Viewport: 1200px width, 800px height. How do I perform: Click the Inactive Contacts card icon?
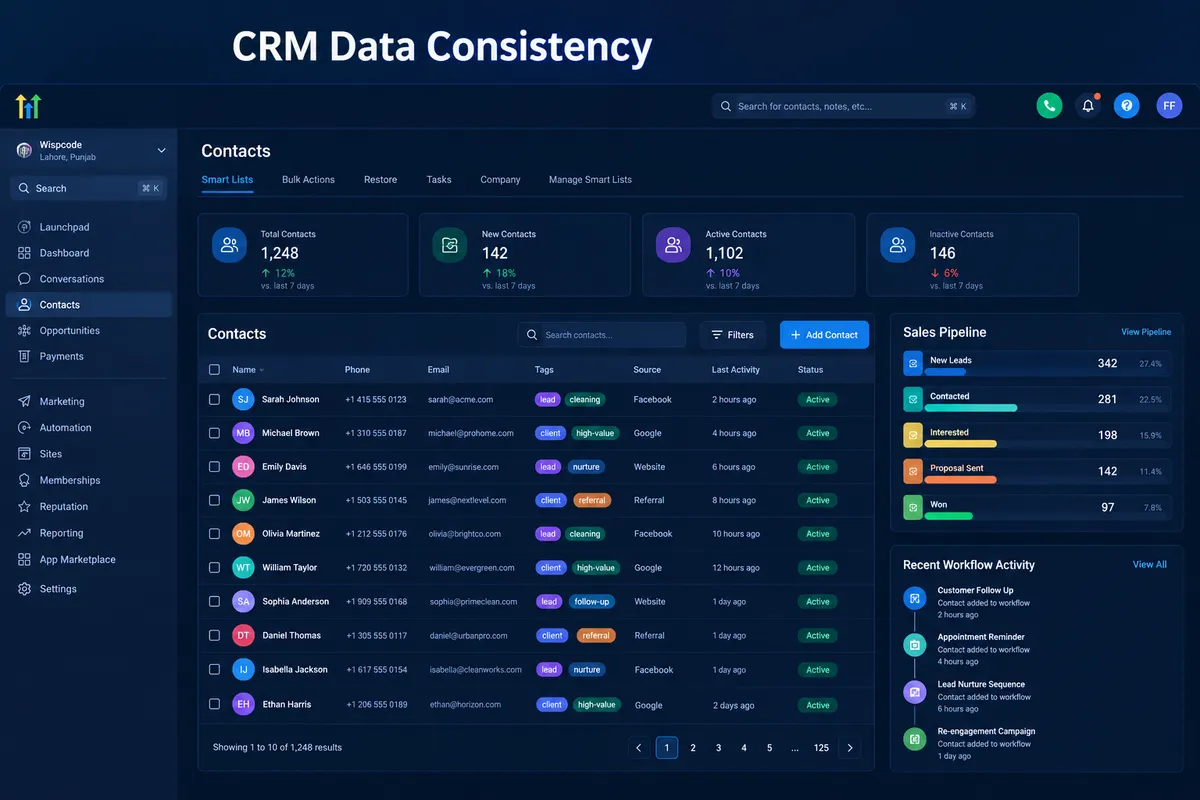point(897,245)
